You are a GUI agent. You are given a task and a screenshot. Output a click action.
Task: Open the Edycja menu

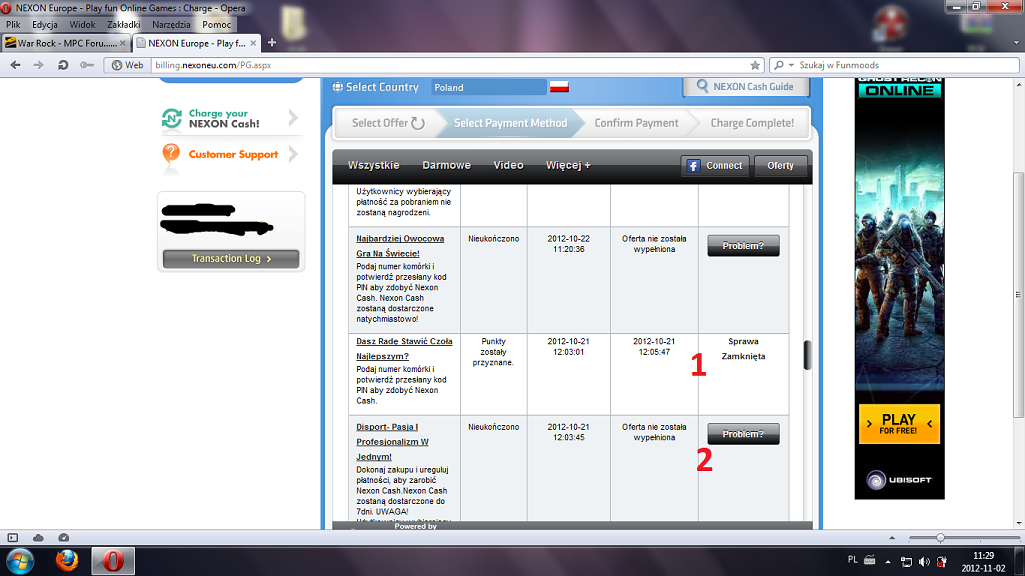click(44, 25)
